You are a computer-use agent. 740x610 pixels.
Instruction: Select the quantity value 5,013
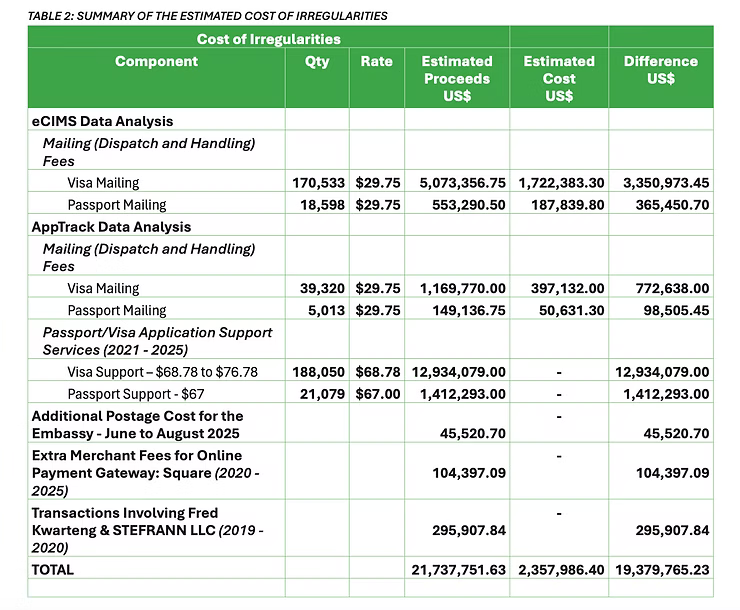click(x=327, y=310)
